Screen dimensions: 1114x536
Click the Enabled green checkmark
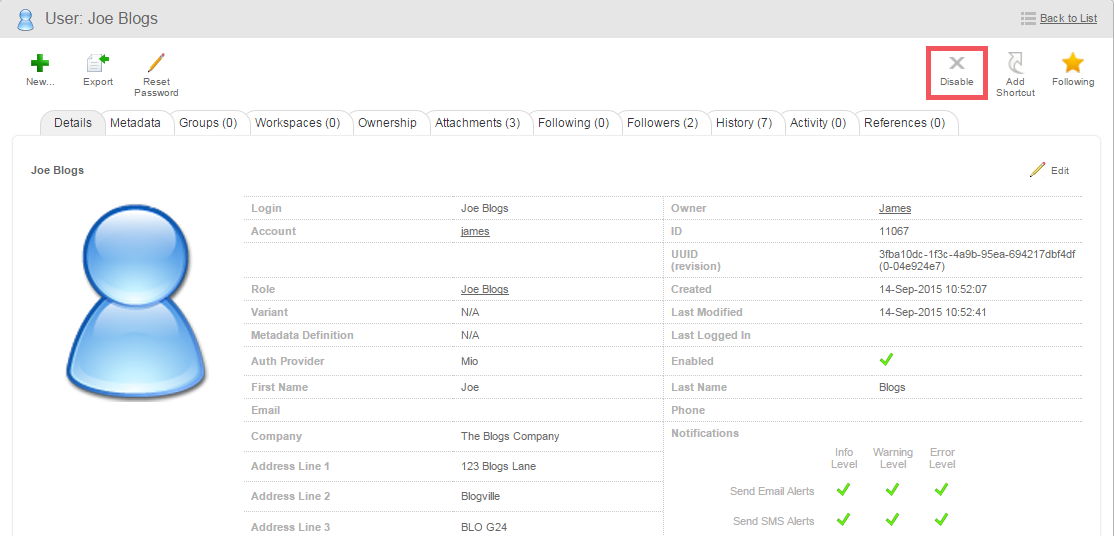point(886,360)
